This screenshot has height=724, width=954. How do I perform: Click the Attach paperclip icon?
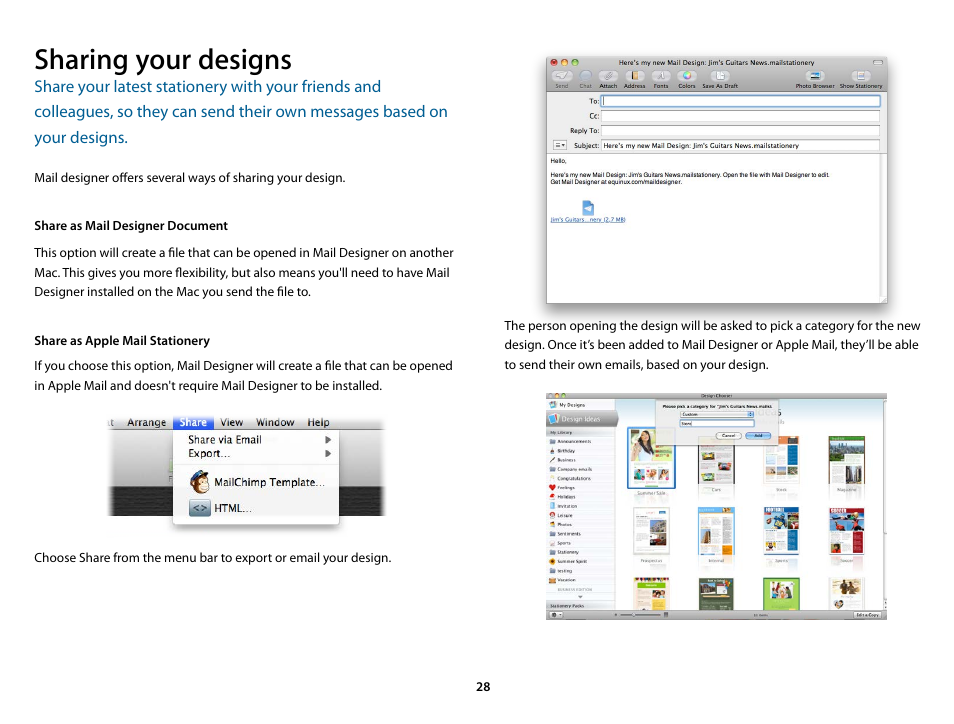608,76
